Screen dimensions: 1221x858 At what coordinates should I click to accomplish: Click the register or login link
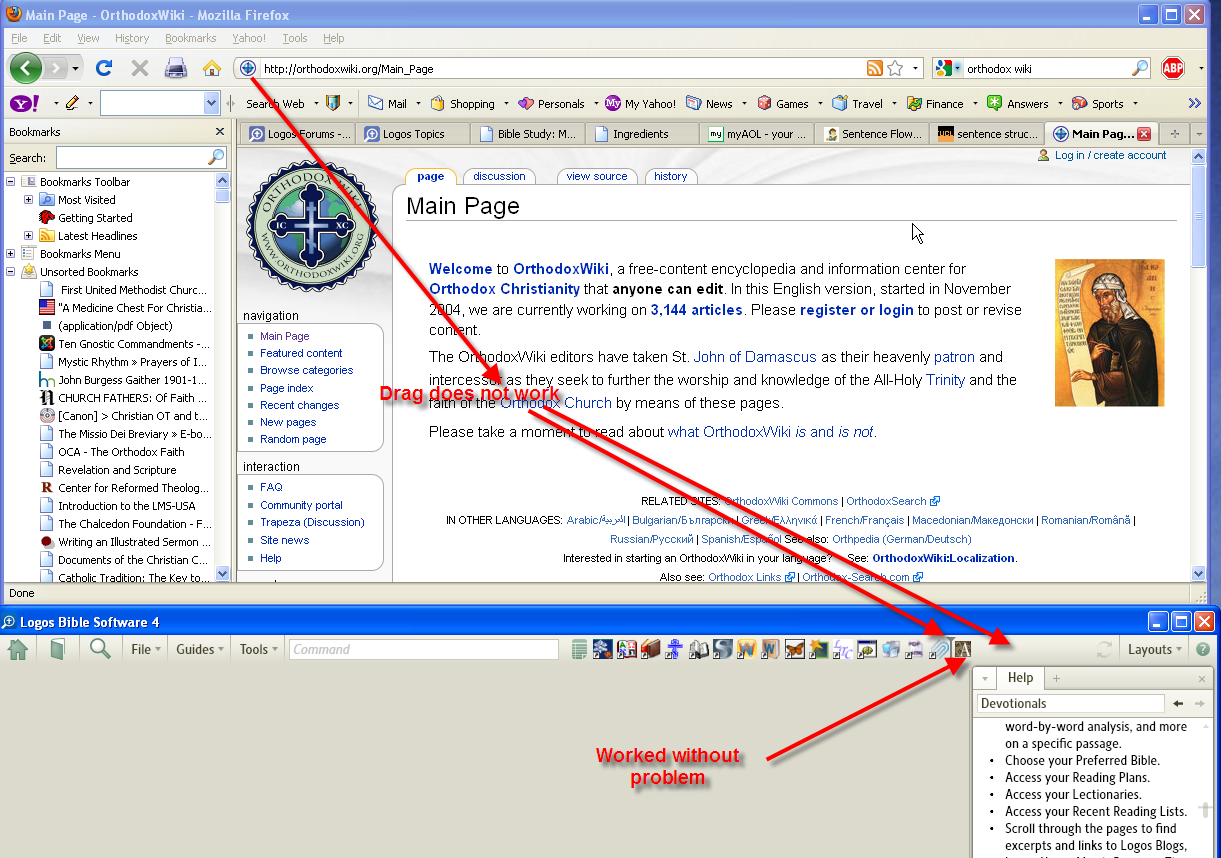pyautogui.click(x=858, y=309)
